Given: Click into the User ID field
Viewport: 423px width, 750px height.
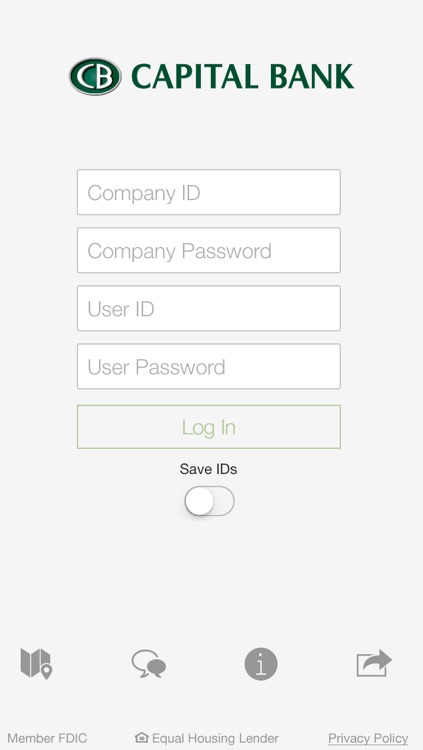Looking at the screenshot, I should [209, 309].
